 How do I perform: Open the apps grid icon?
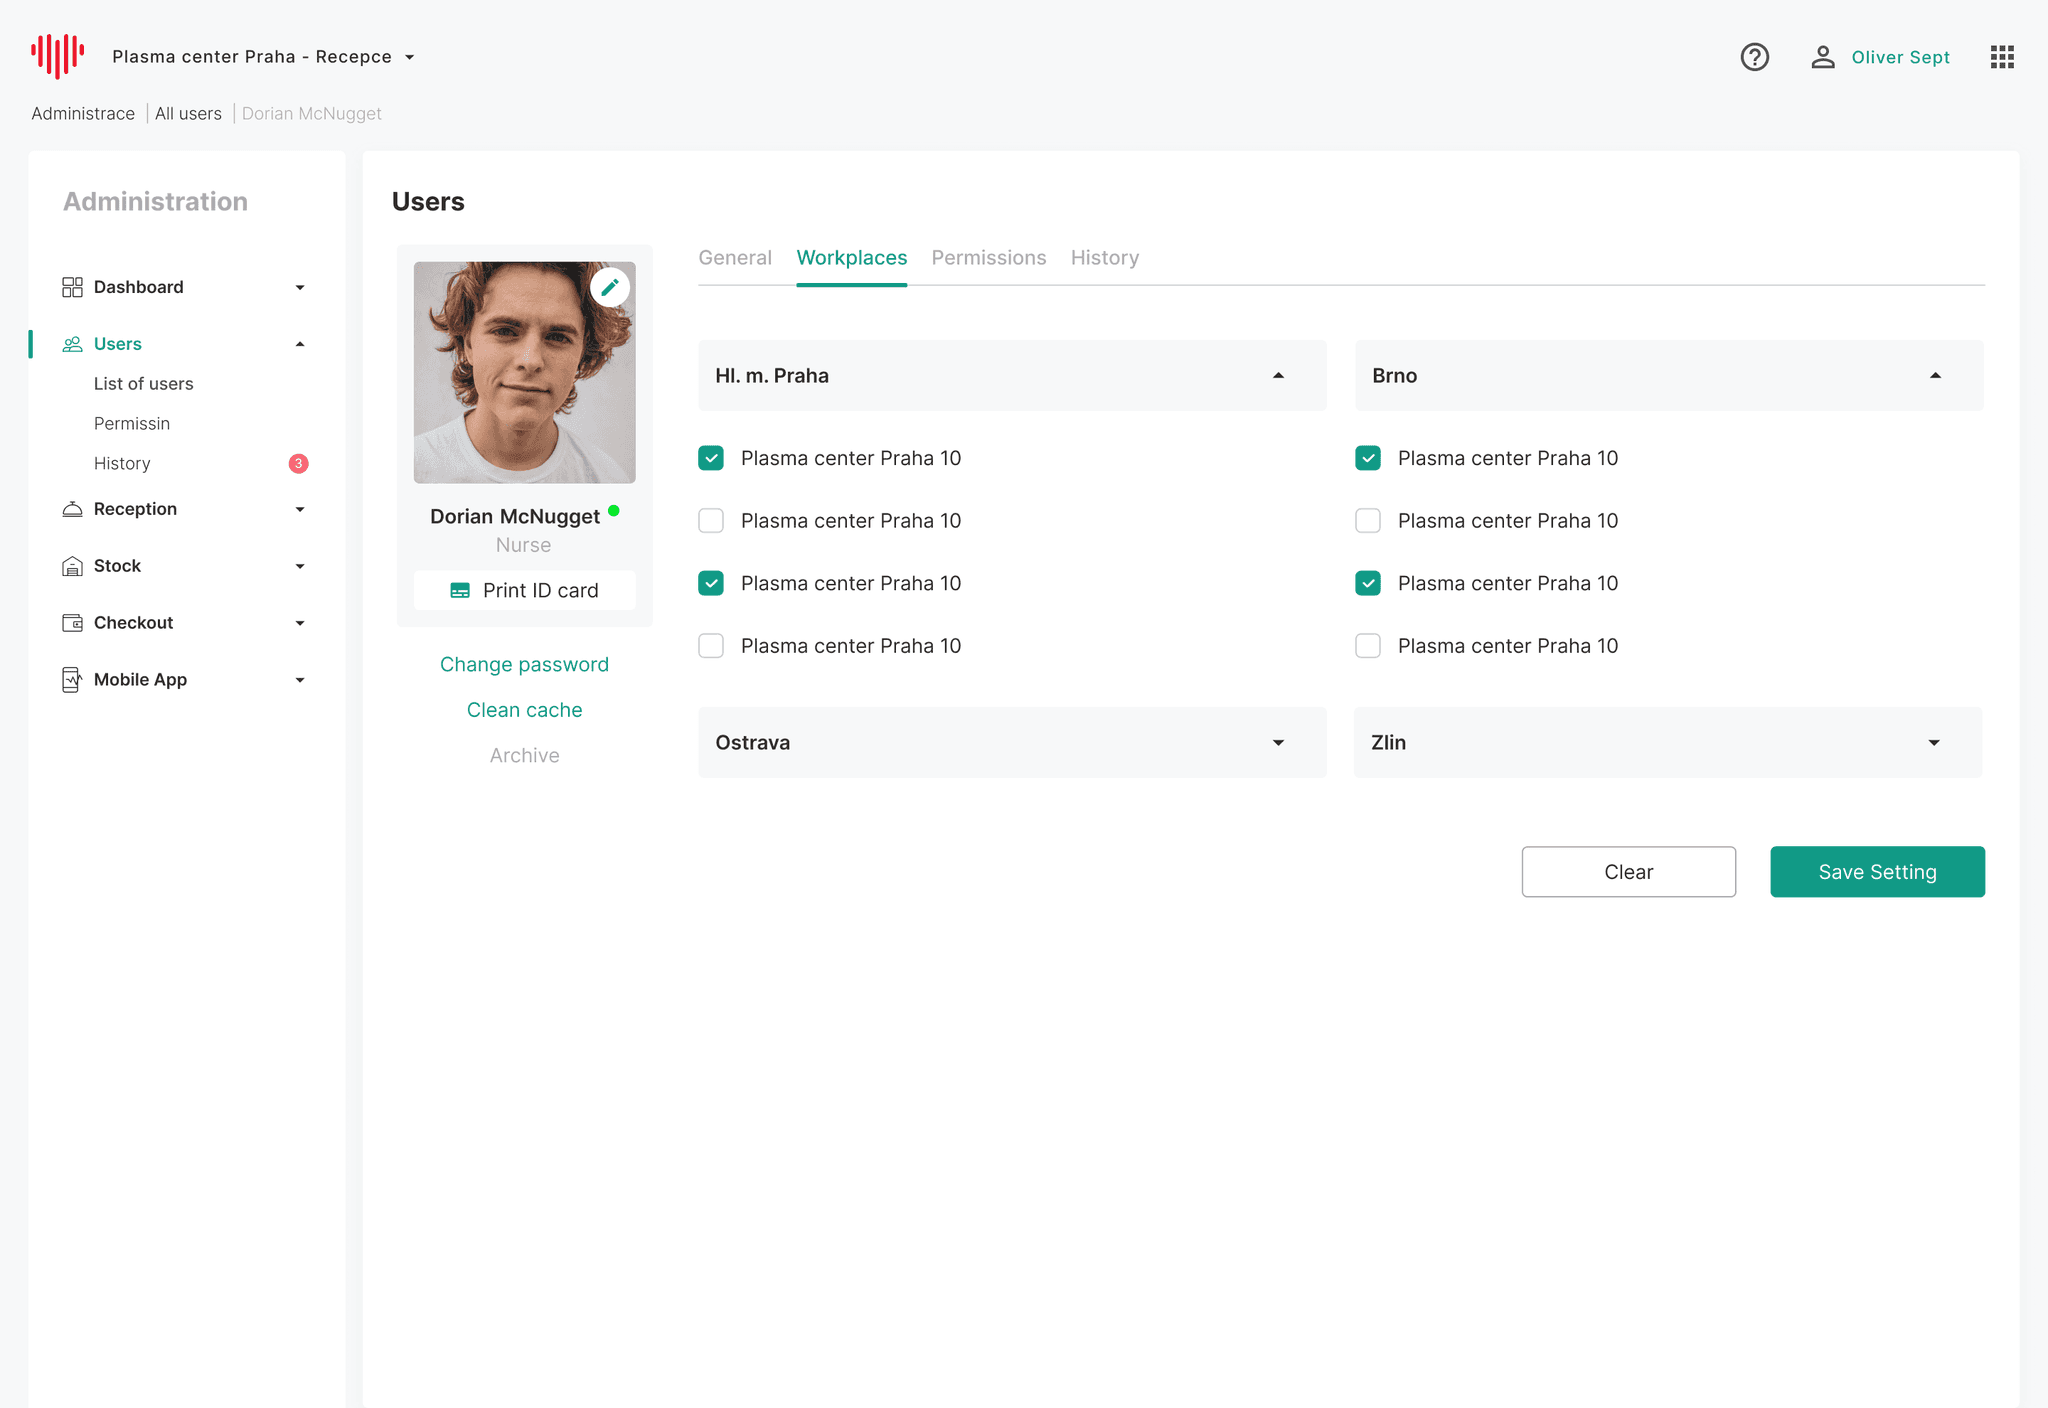click(2001, 57)
